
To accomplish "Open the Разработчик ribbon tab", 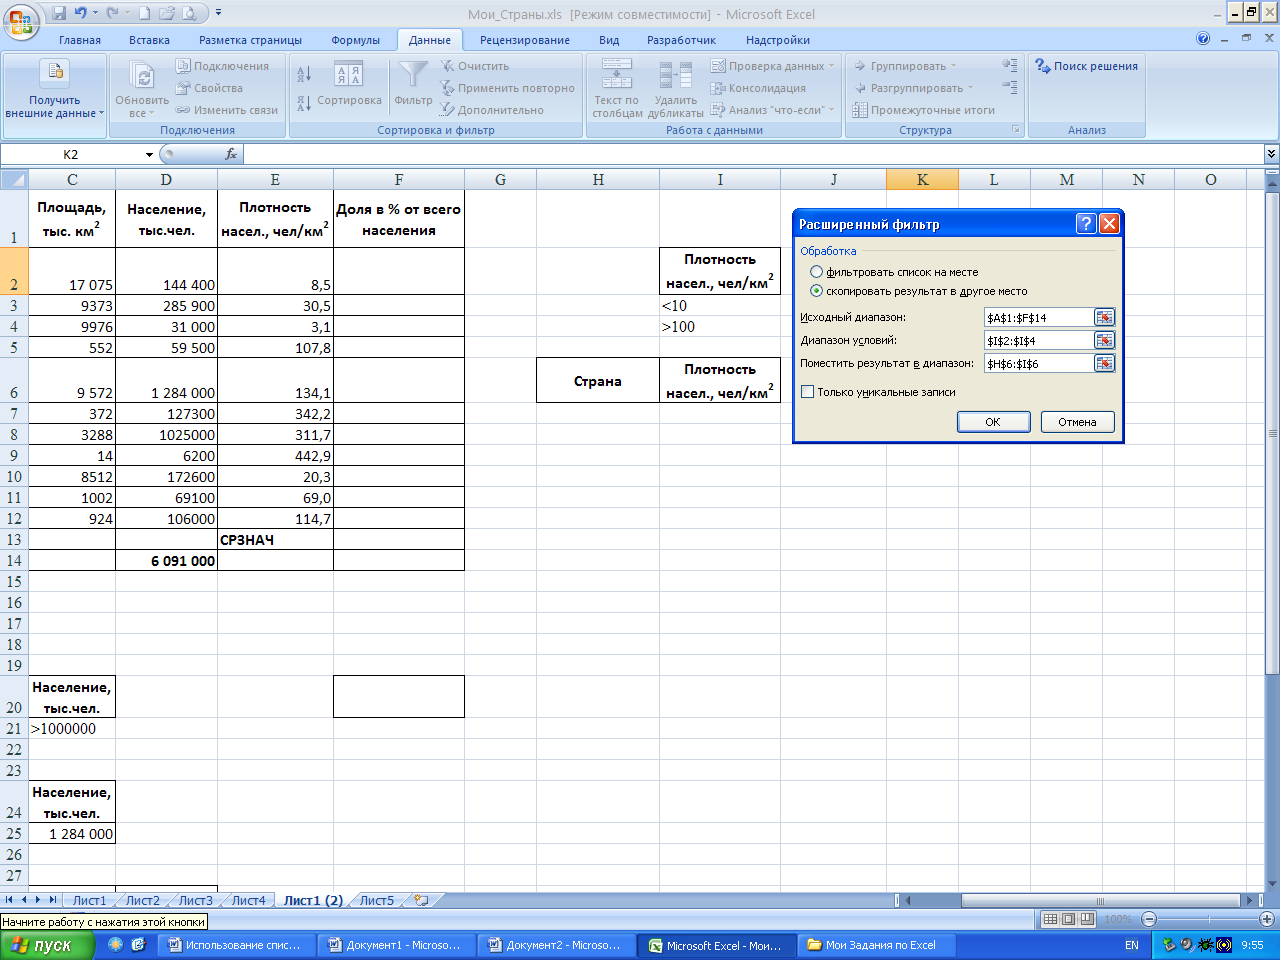I will tap(681, 40).
